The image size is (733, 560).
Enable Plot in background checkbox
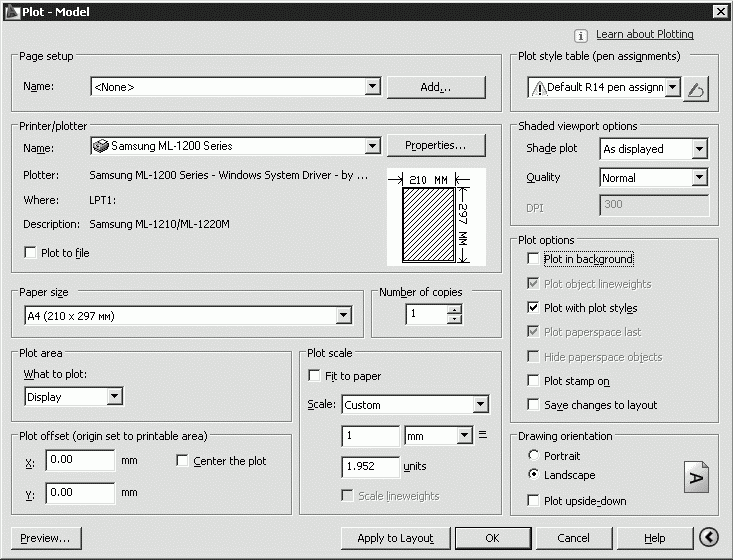[x=533, y=259]
